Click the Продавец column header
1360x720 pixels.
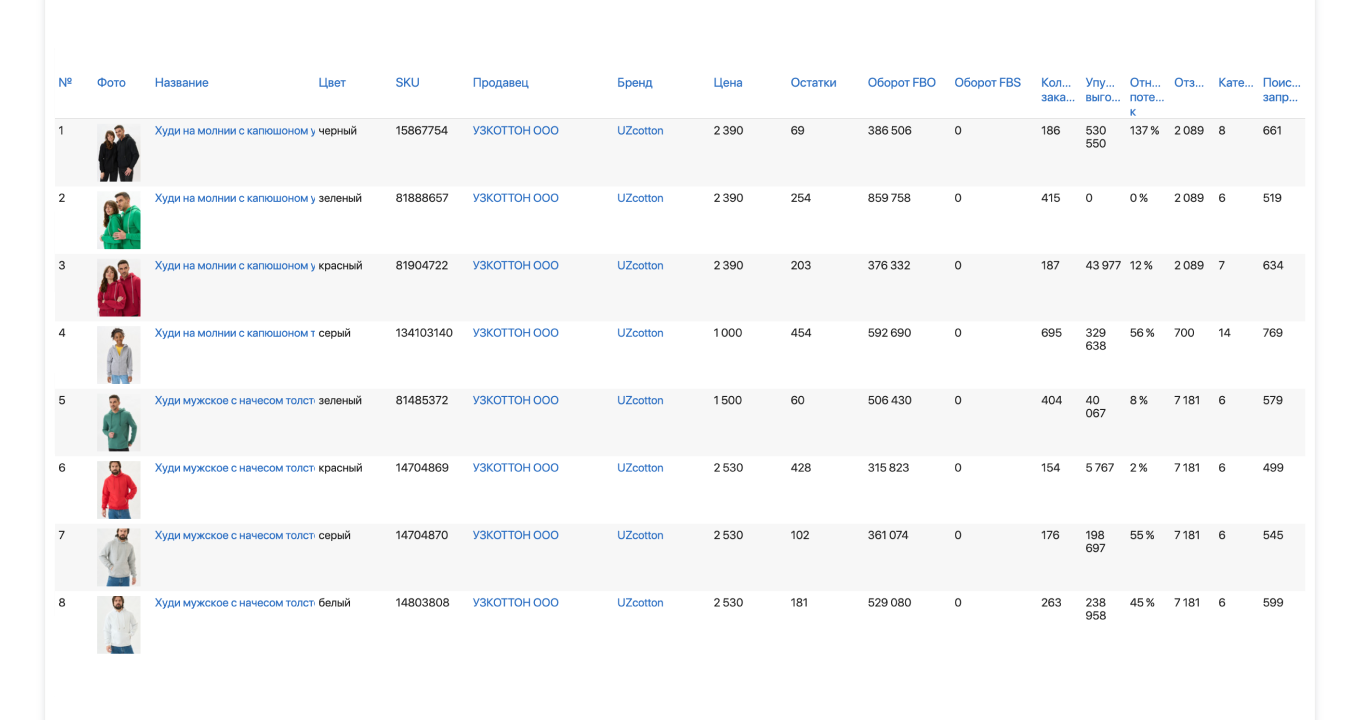pyautogui.click(x=500, y=83)
